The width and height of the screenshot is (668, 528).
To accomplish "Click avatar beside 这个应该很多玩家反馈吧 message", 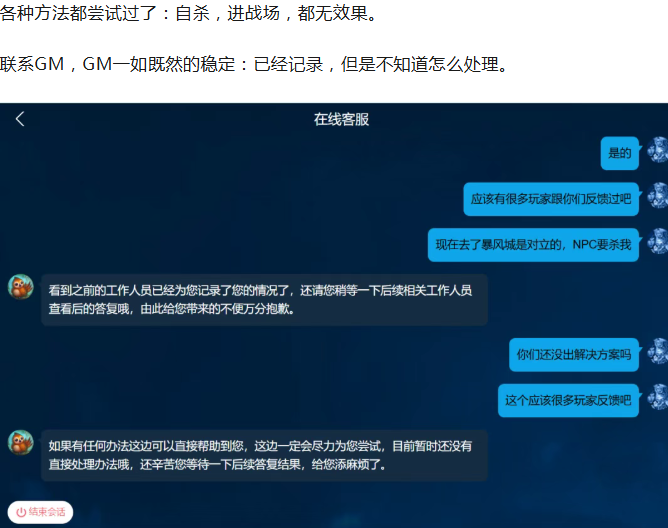I will [x=657, y=398].
